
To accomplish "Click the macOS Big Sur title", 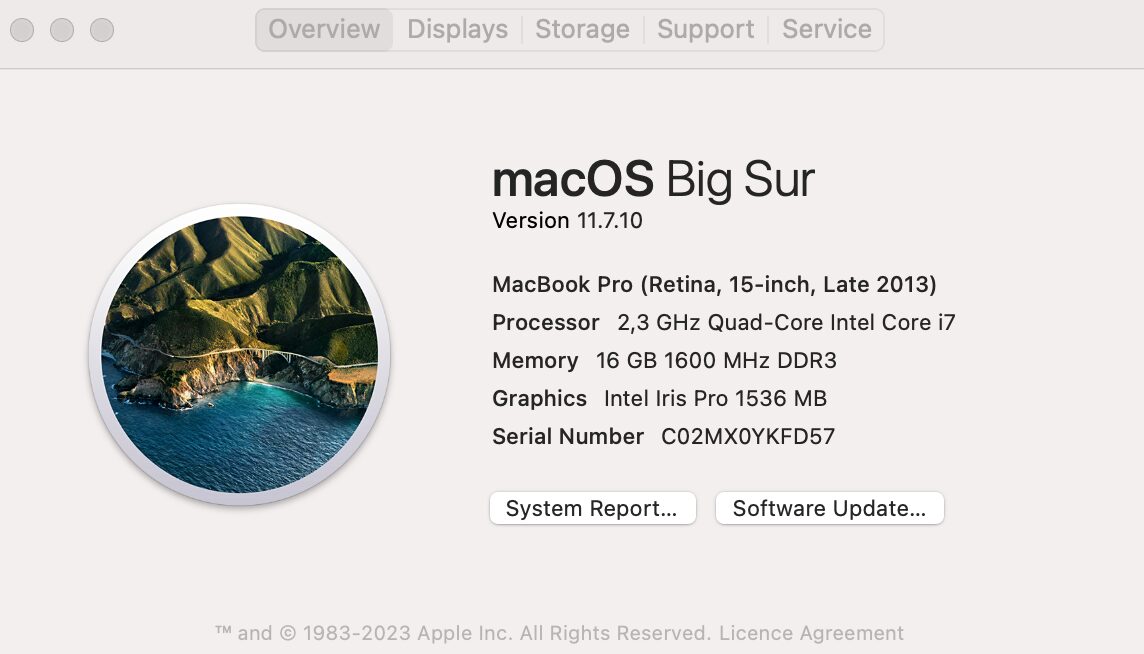I will 653,180.
